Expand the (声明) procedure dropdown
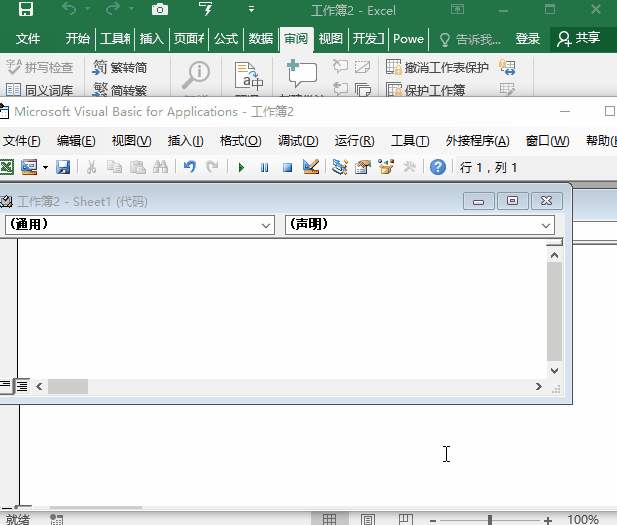 (x=546, y=226)
